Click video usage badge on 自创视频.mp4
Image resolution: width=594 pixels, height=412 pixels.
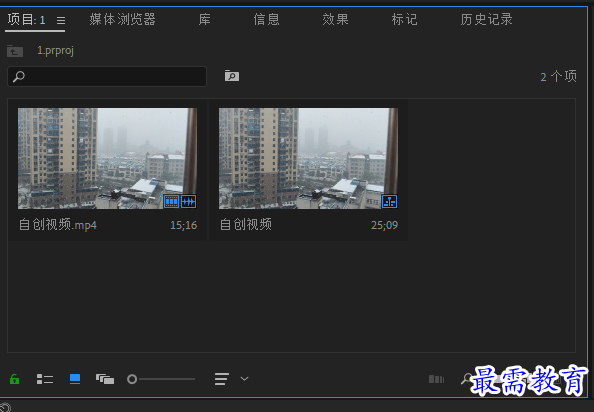pyautogui.click(x=171, y=201)
